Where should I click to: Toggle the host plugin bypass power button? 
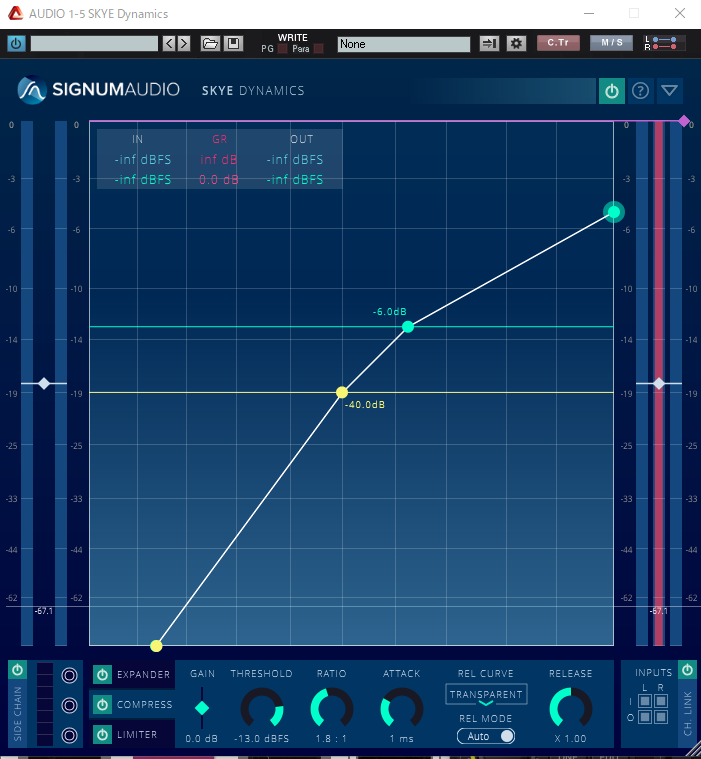click(x=16, y=44)
